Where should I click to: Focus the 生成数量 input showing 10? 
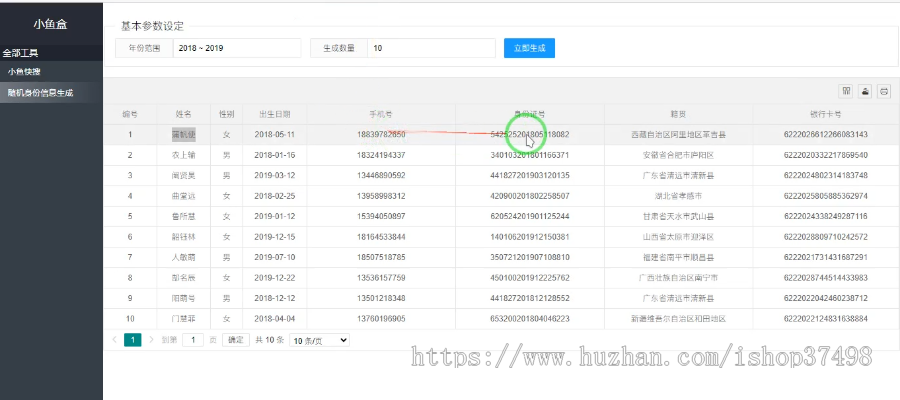[432, 48]
